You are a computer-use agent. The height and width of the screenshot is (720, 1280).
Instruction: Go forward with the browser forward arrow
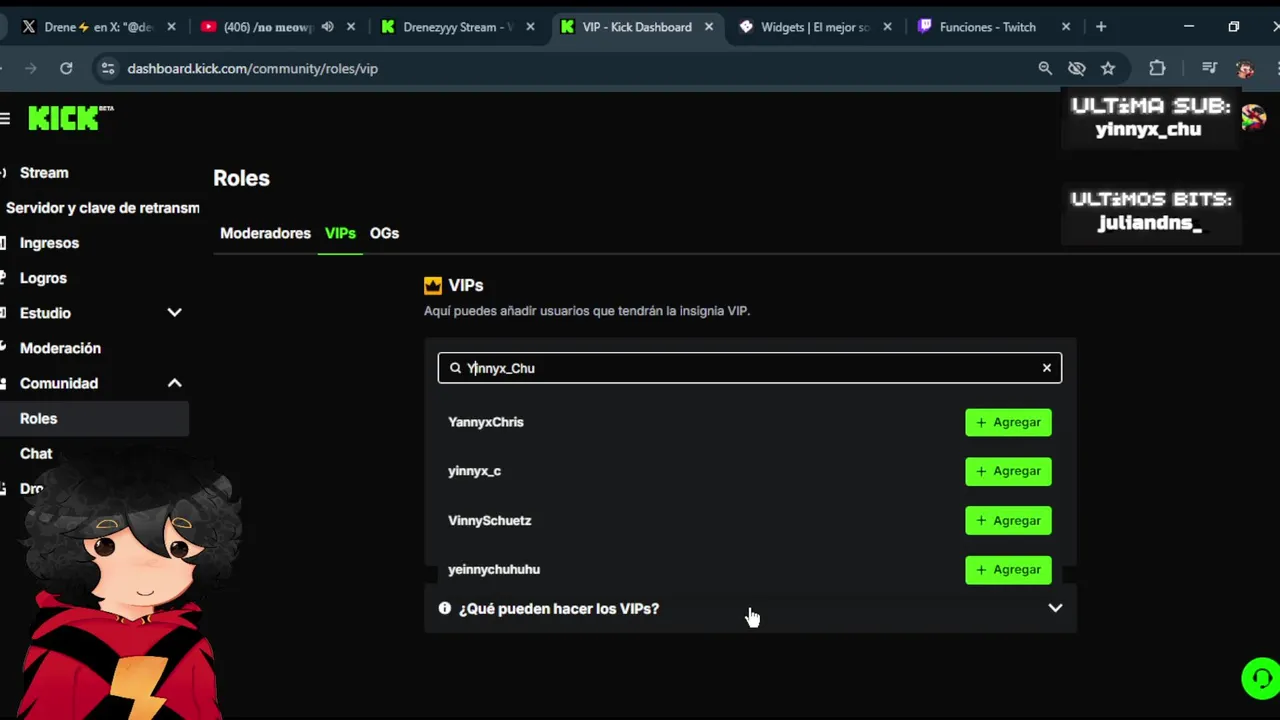[x=30, y=68]
